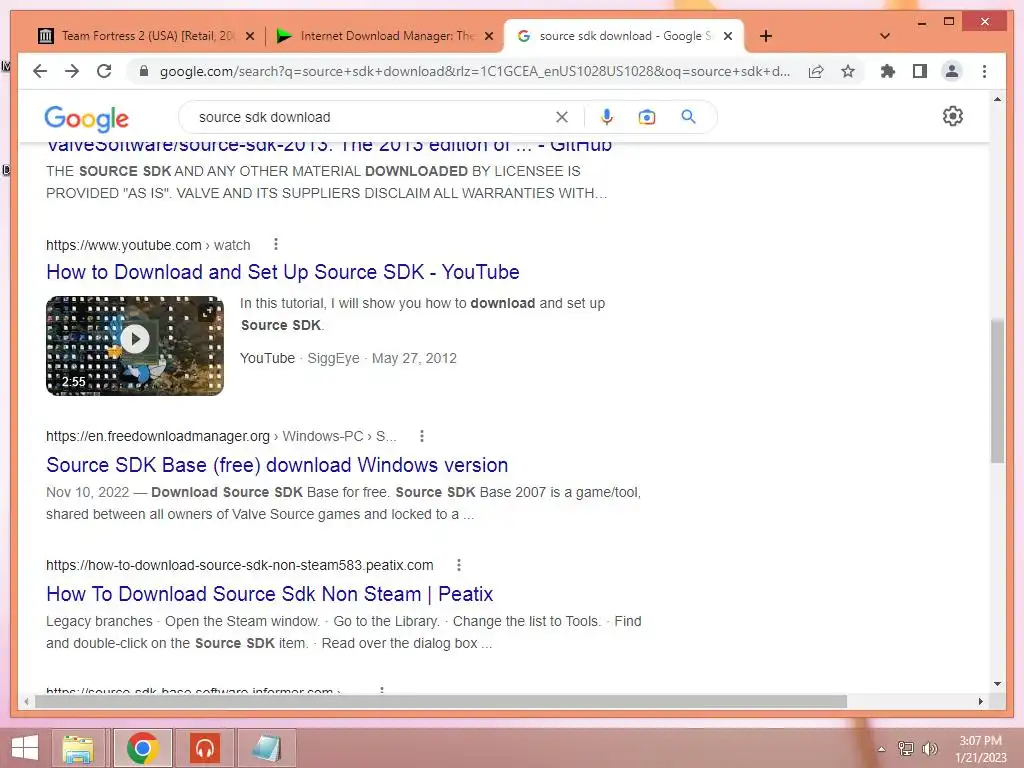Click the May 27, 2012 date text
Viewport: 1024px width, 768px height.
pos(414,358)
